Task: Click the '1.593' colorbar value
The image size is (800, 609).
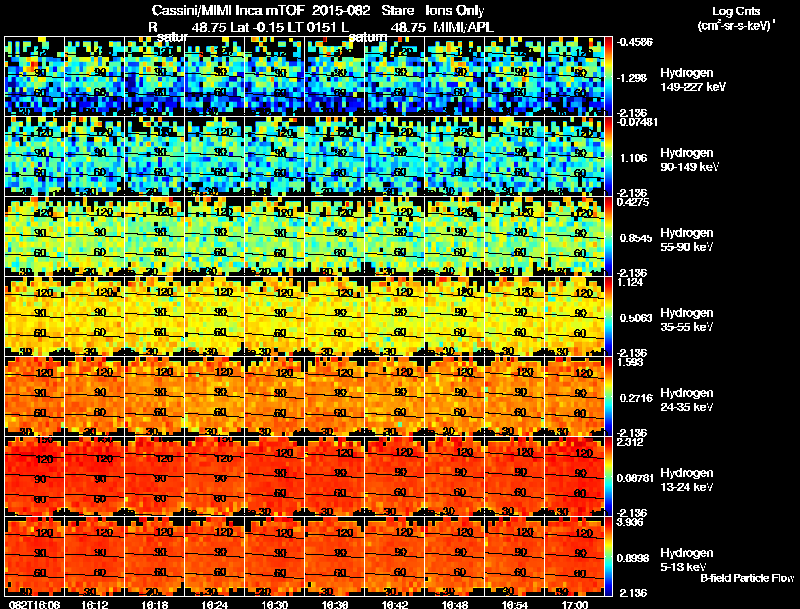Action: [630, 362]
